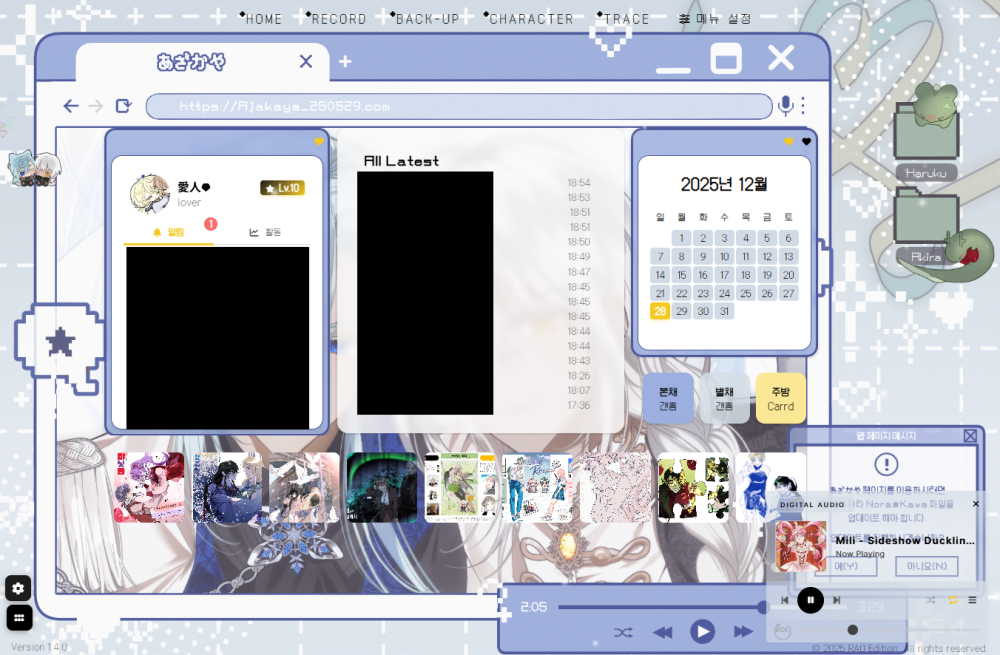This screenshot has width=1000, height=655.
Task: Open the three-dot browser menu
Action: (x=802, y=106)
